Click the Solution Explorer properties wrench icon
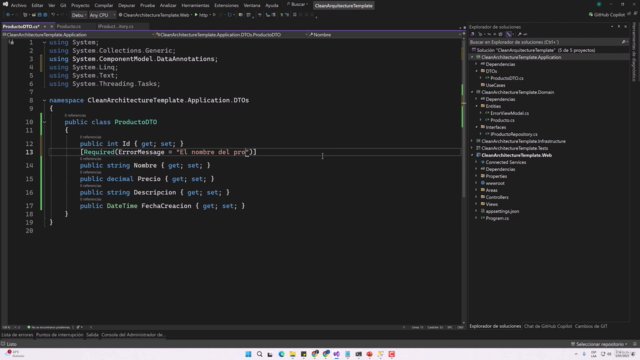Viewport: 640px width, 360px height. 520,34
